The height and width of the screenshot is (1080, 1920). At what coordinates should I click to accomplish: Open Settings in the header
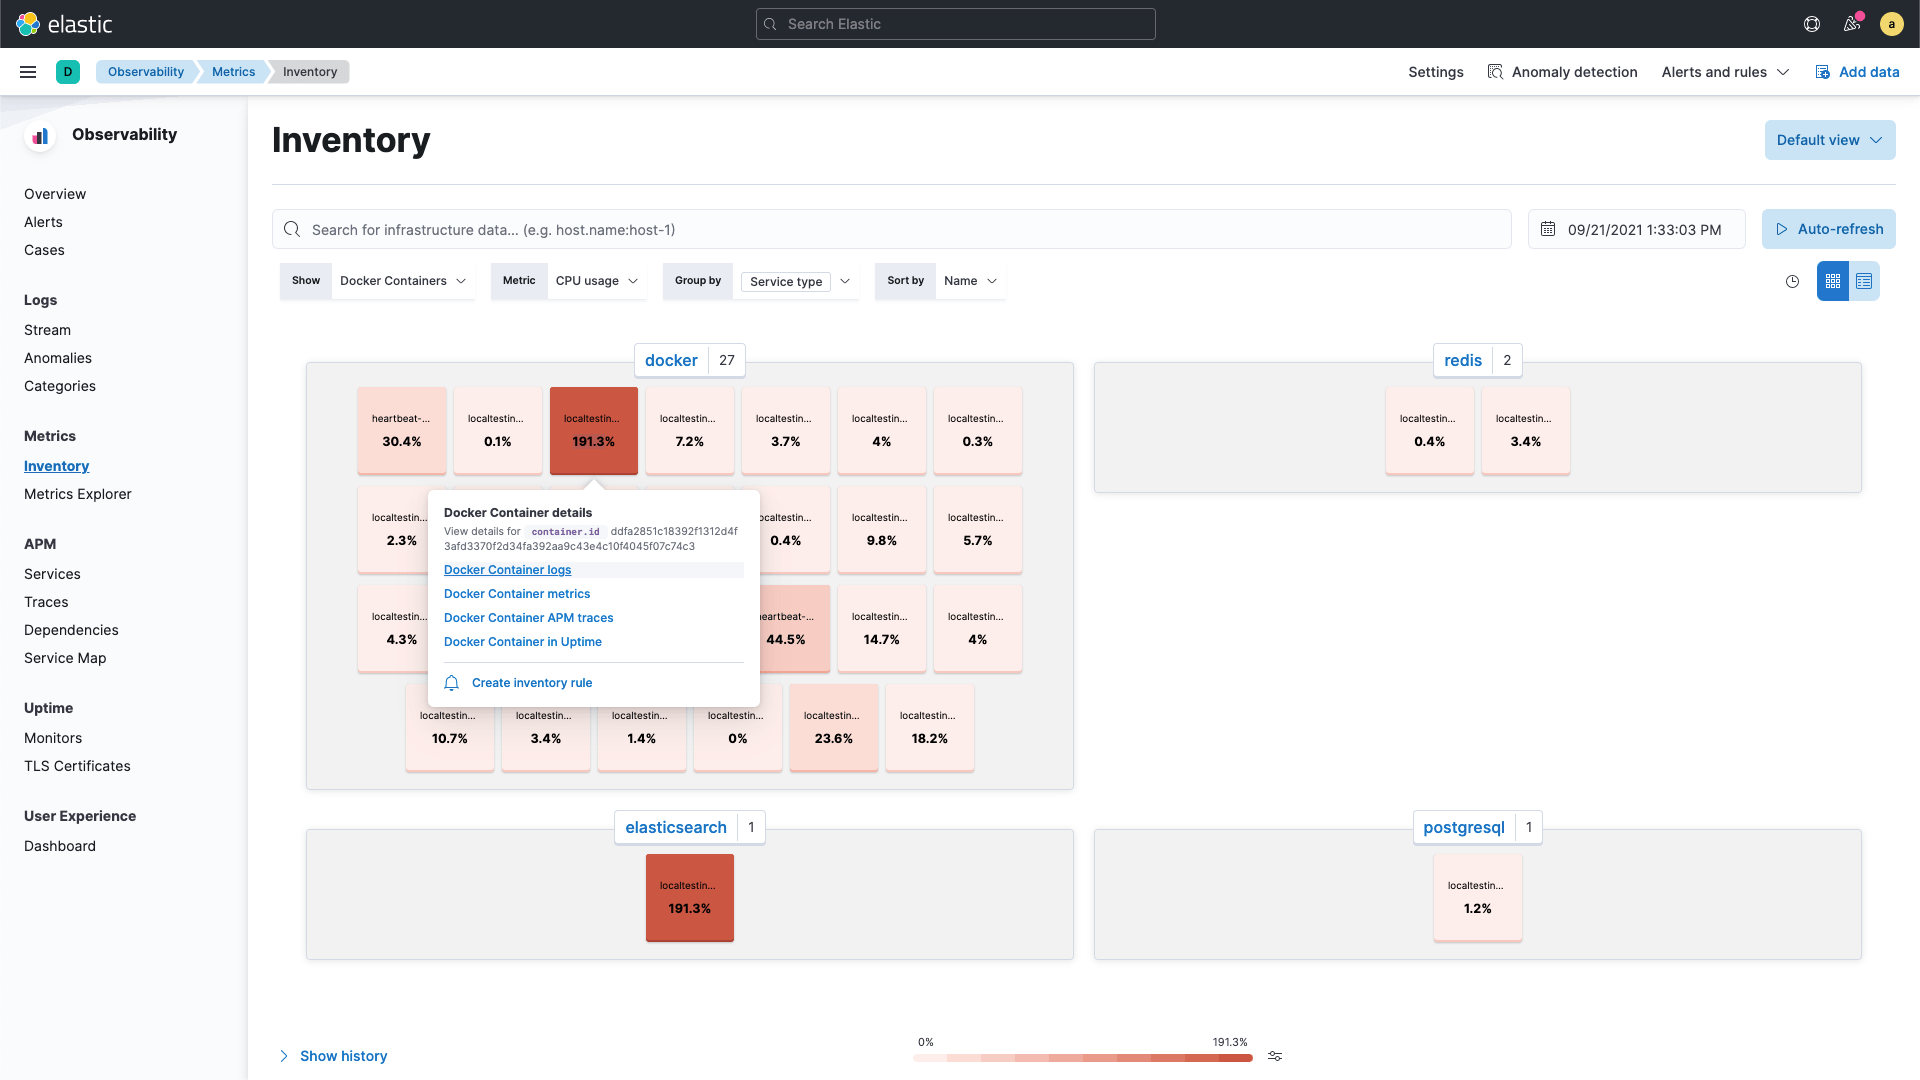[1436, 72]
